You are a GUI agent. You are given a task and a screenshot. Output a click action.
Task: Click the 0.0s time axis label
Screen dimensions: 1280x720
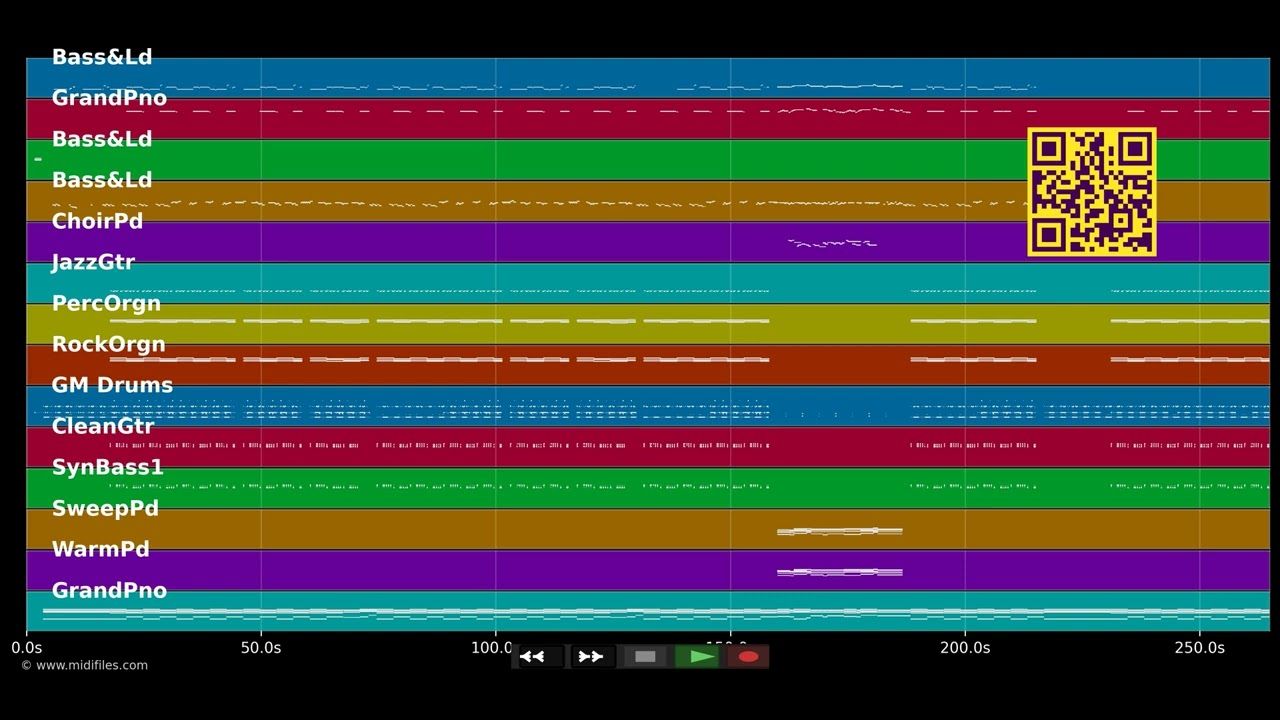(x=27, y=648)
